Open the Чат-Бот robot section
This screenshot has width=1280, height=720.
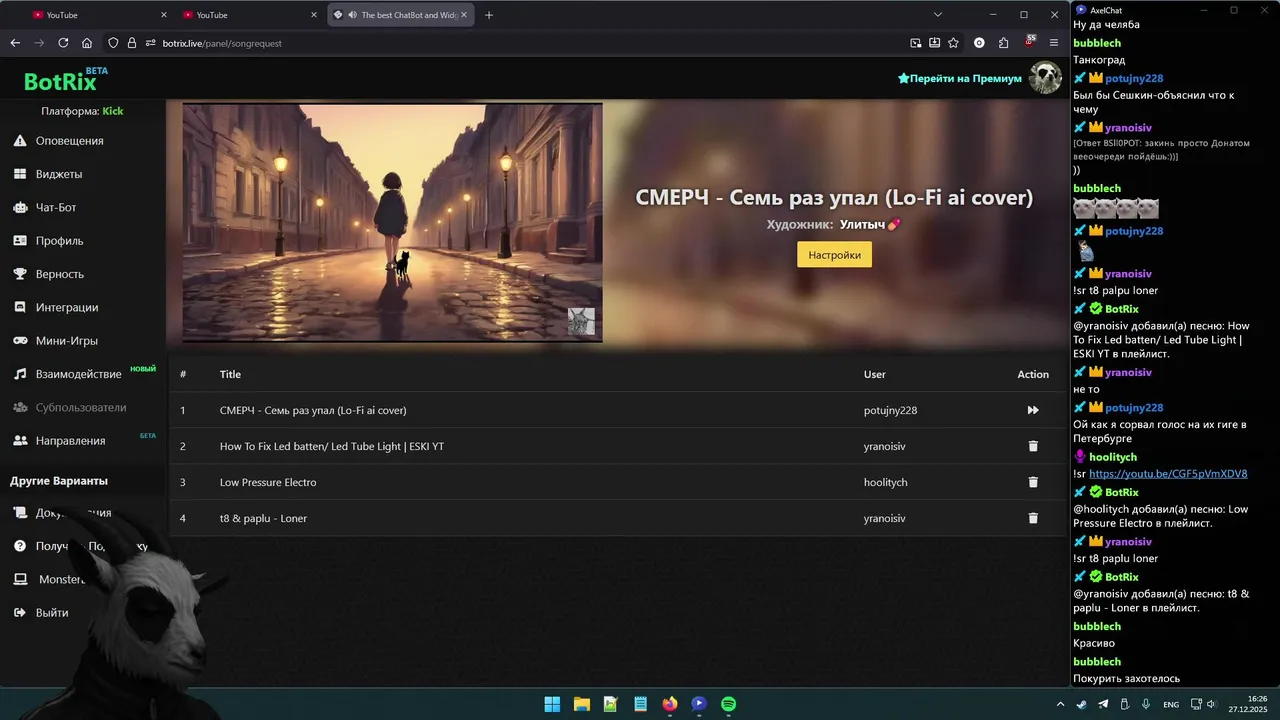click(x=44, y=207)
